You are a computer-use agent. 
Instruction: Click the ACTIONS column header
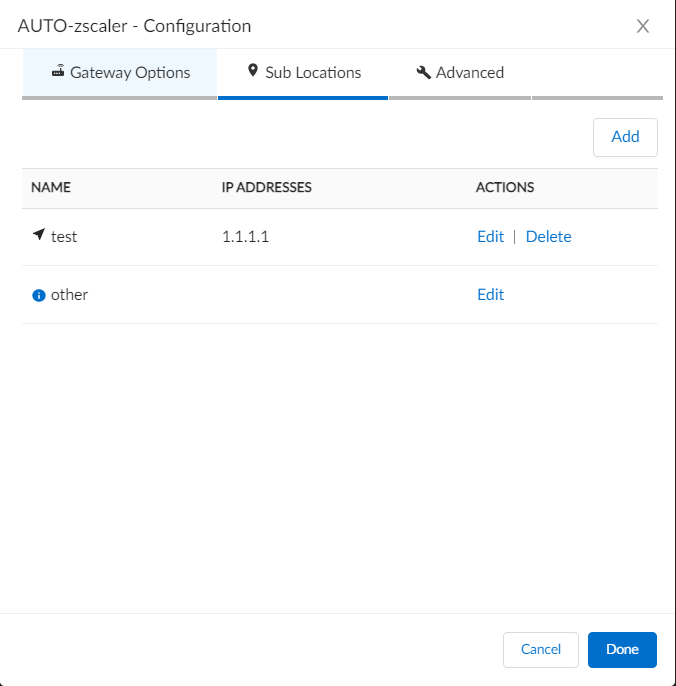tap(505, 188)
